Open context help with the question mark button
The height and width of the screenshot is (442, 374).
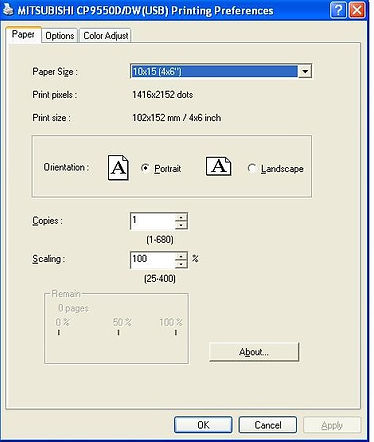tap(338, 10)
